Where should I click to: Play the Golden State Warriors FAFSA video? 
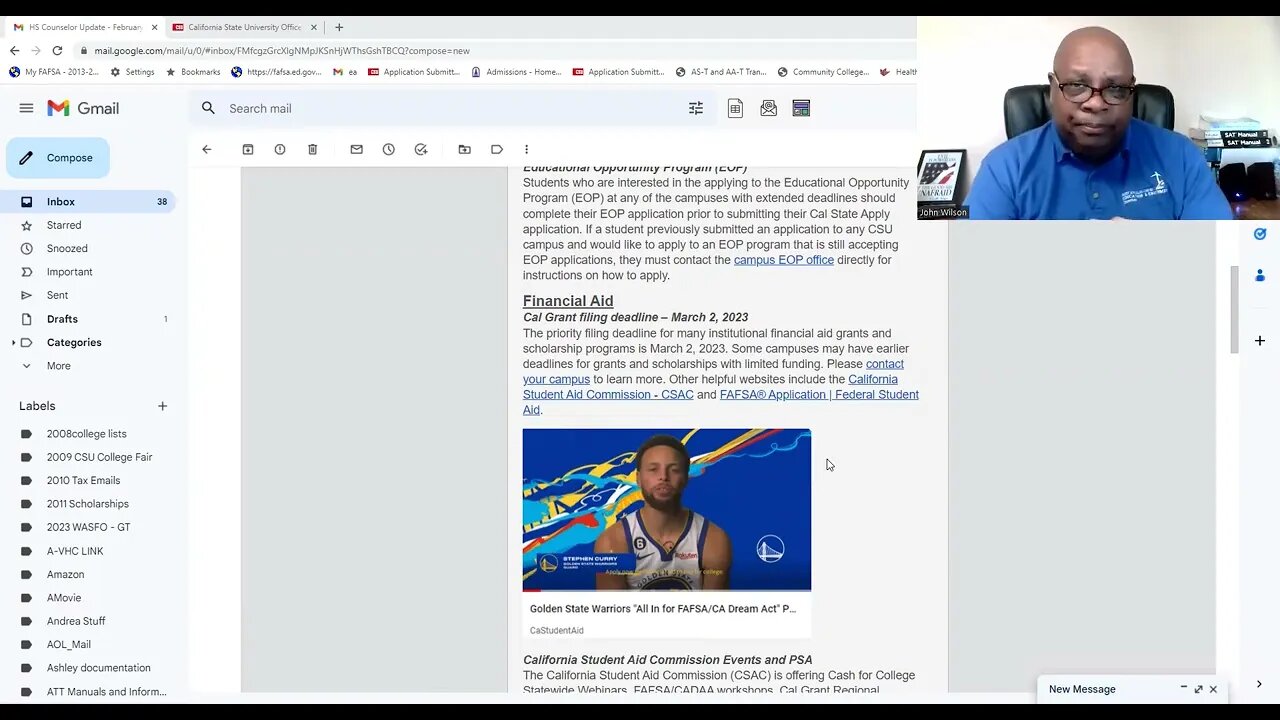pos(667,510)
